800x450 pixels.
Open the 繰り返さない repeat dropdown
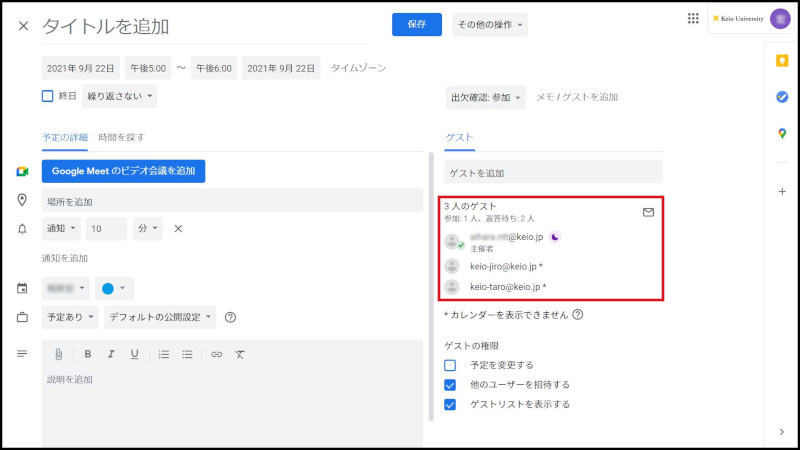coord(119,97)
